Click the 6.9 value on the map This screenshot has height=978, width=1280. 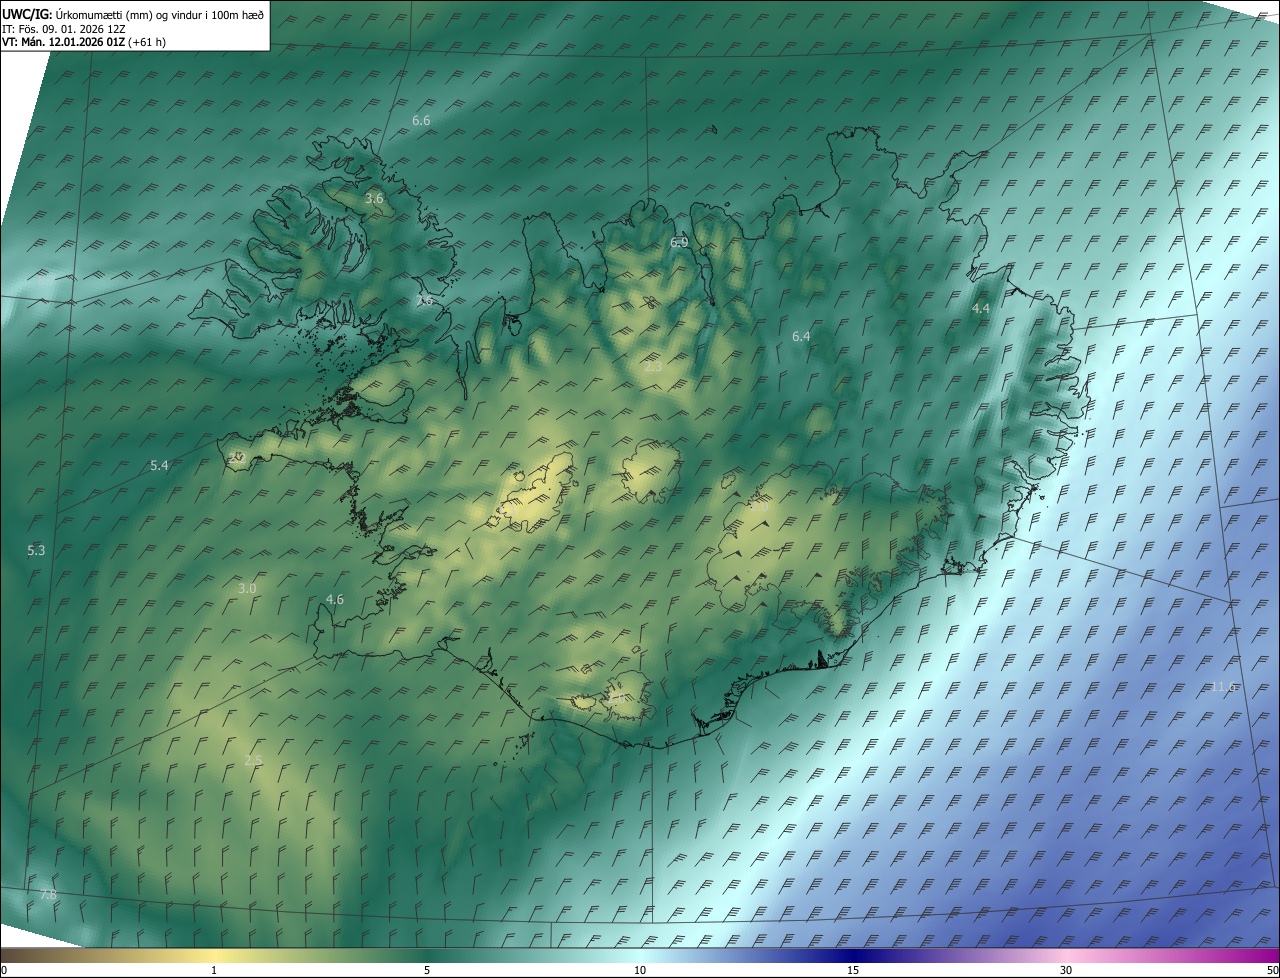click(679, 242)
